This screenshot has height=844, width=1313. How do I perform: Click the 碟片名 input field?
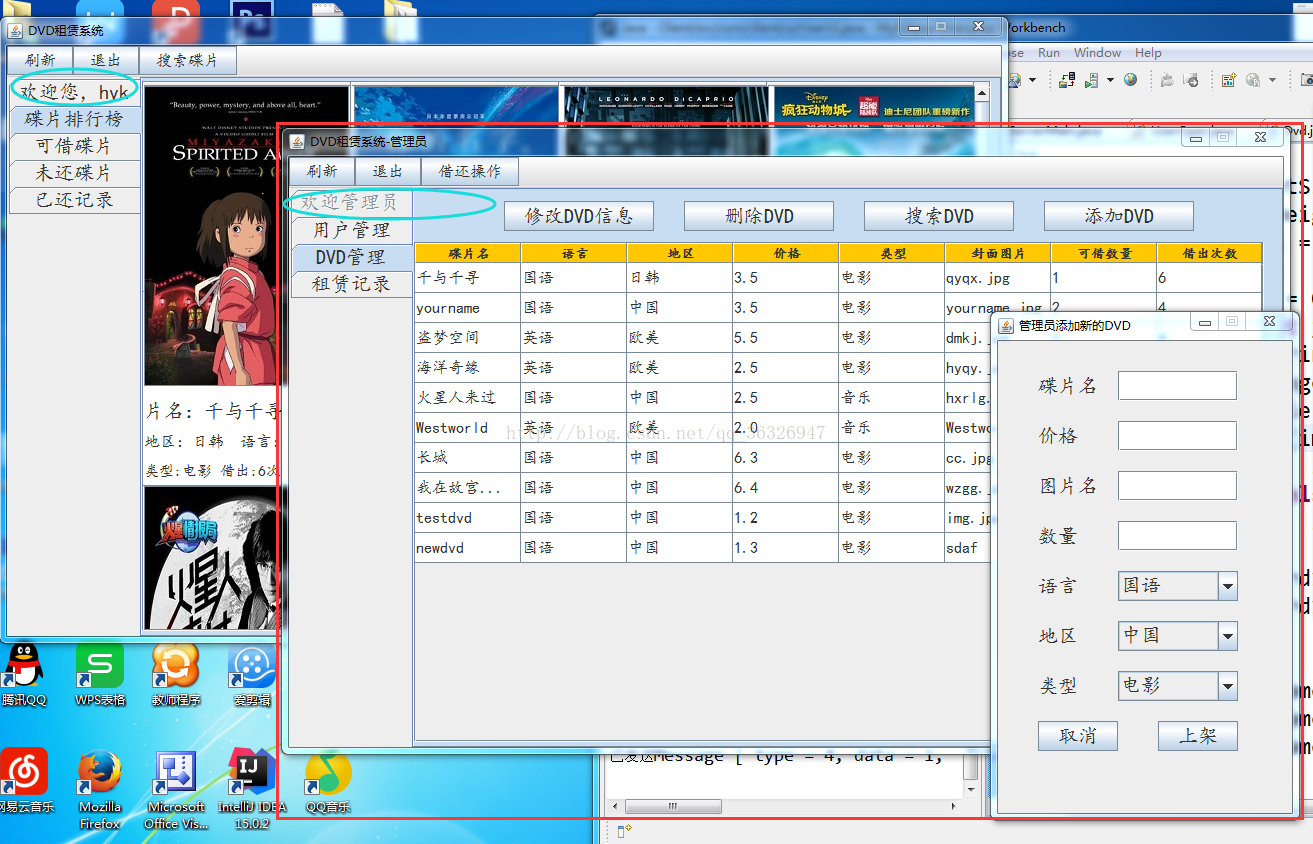tap(1177, 386)
